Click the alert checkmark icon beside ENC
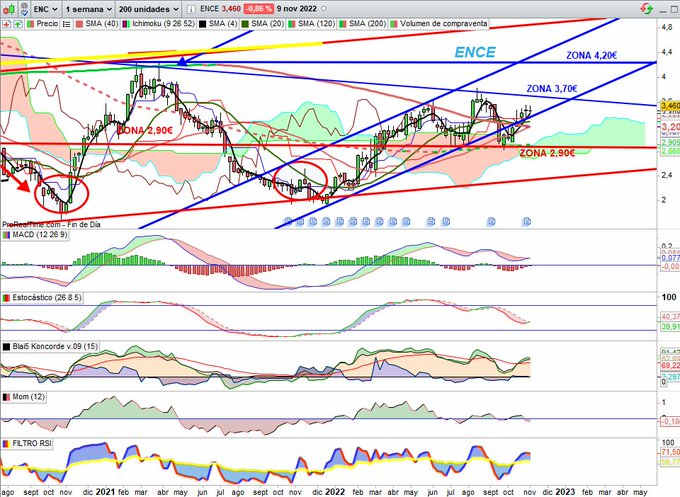This screenshot has width=680, height=497. click(x=25, y=9)
